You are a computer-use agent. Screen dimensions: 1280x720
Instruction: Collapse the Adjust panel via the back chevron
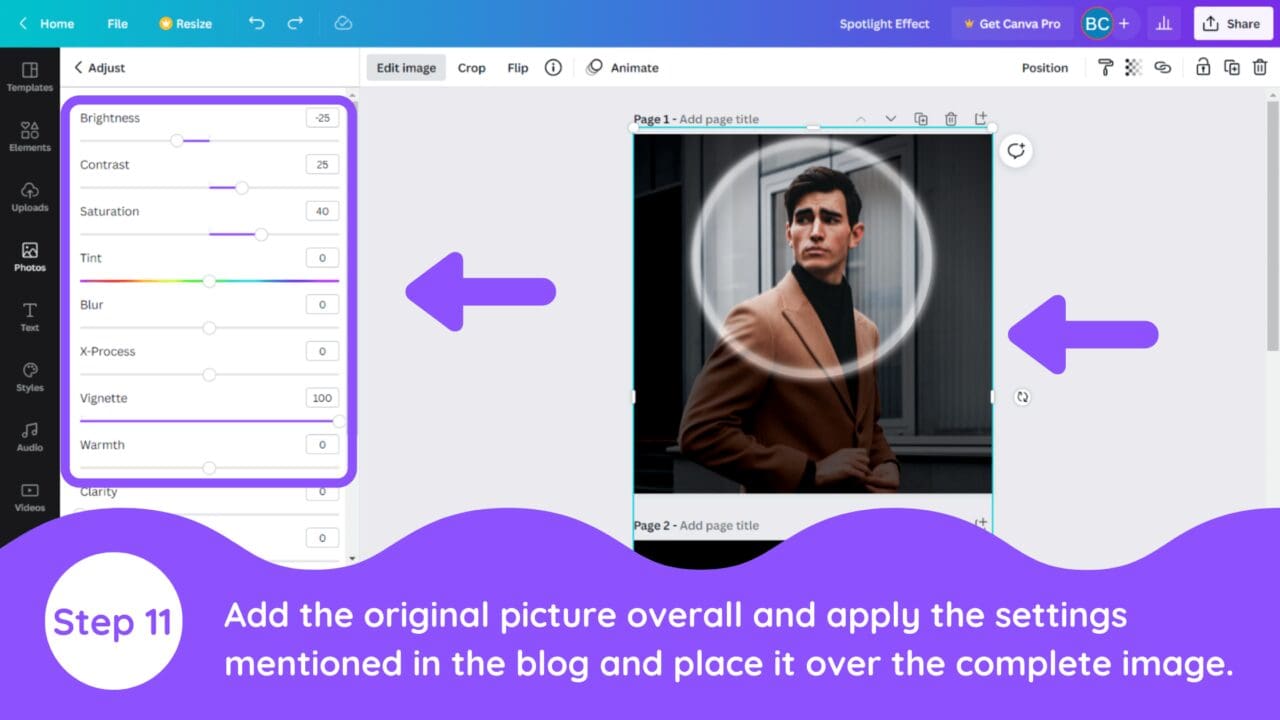tap(79, 67)
